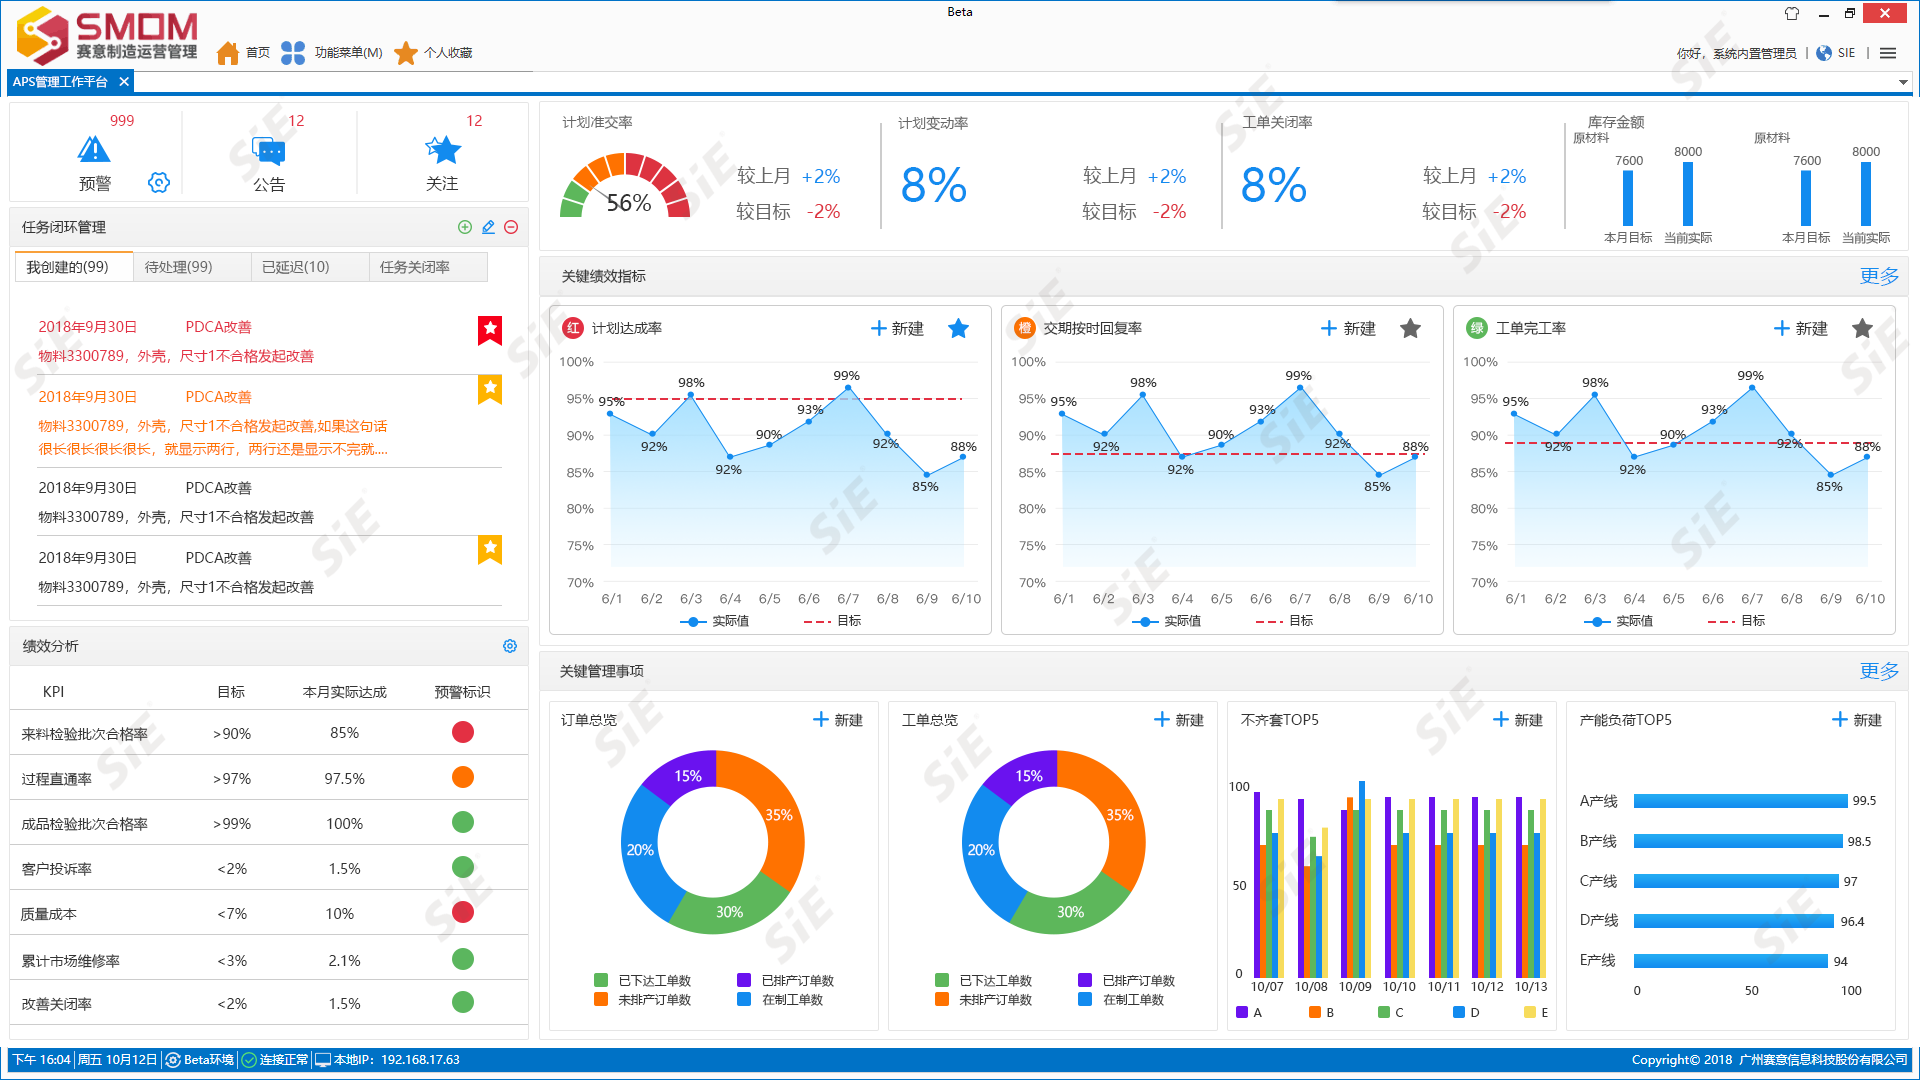Select the 已延迟(10) tab

(x=295, y=268)
